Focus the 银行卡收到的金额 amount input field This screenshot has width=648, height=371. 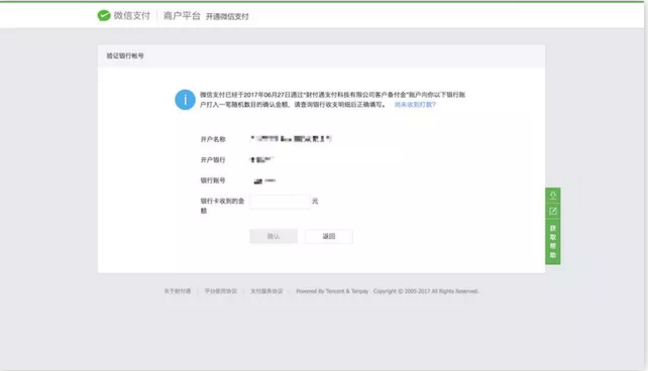pyautogui.click(x=280, y=202)
